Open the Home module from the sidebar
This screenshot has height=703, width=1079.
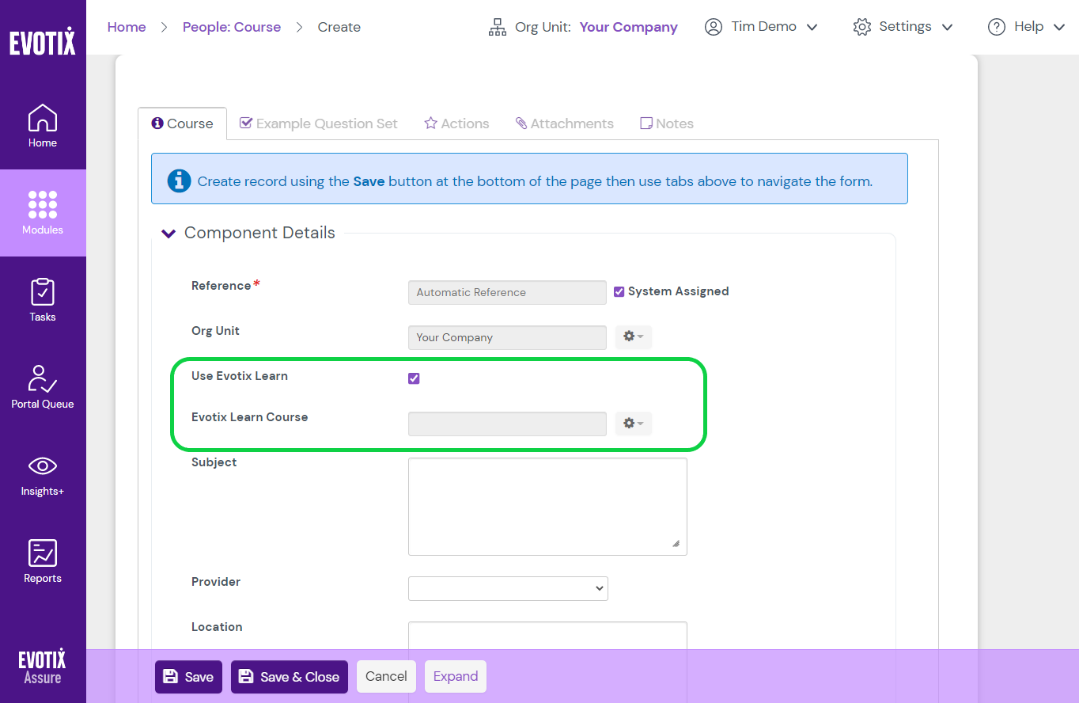tap(42, 125)
